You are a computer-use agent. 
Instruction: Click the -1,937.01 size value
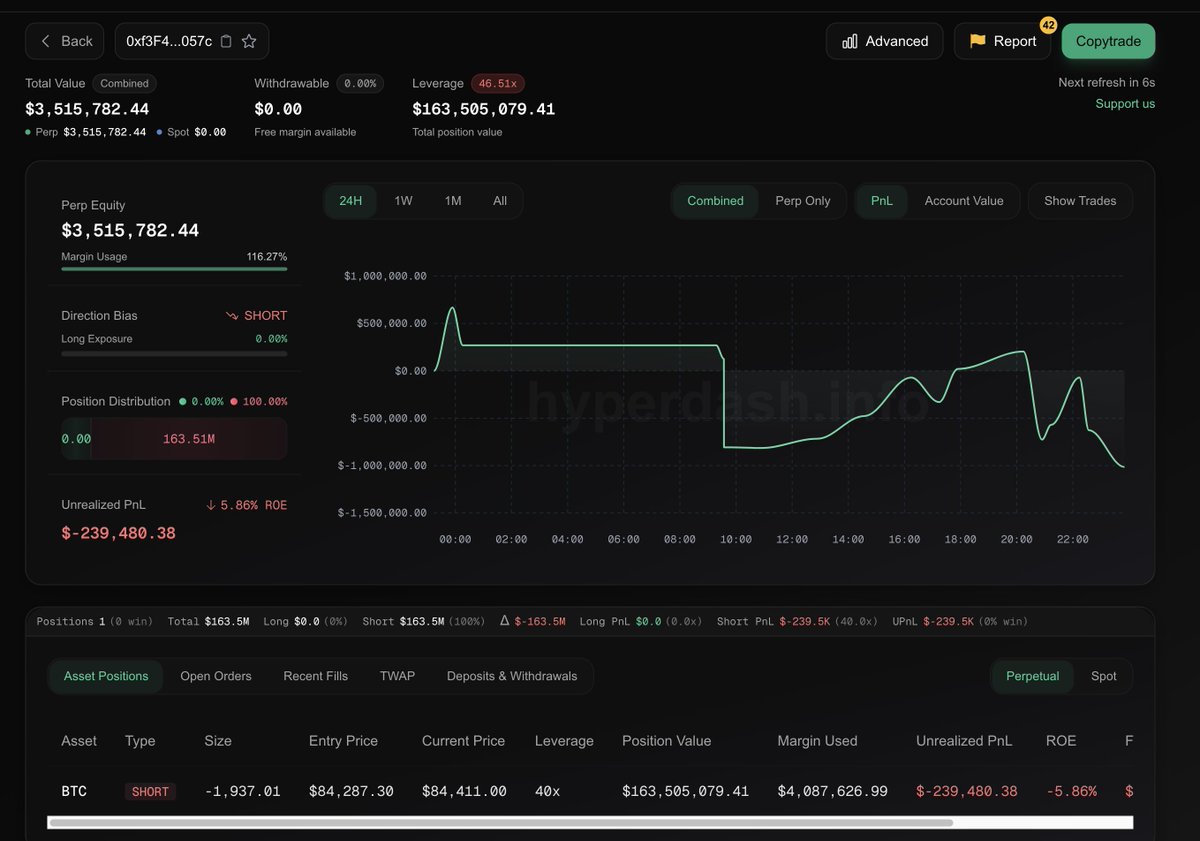click(x=242, y=791)
